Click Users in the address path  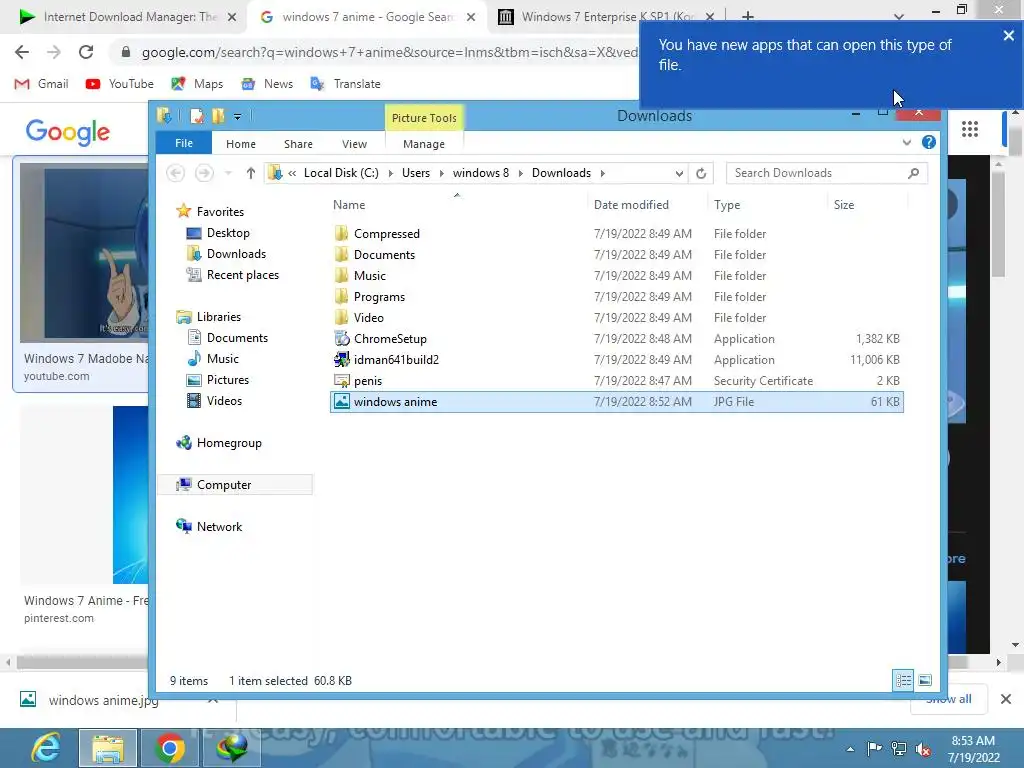tap(415, 173)
